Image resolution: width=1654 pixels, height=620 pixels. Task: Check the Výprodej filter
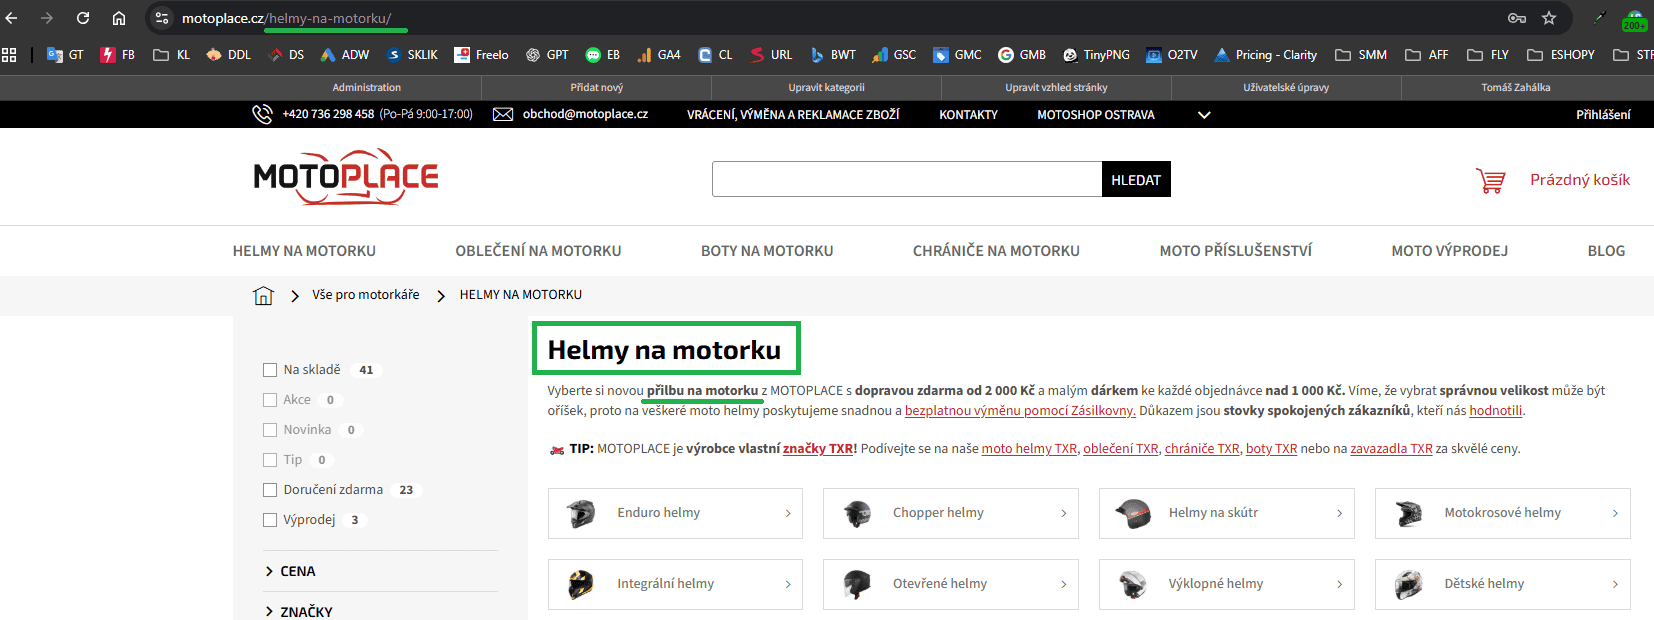(270, 520)
